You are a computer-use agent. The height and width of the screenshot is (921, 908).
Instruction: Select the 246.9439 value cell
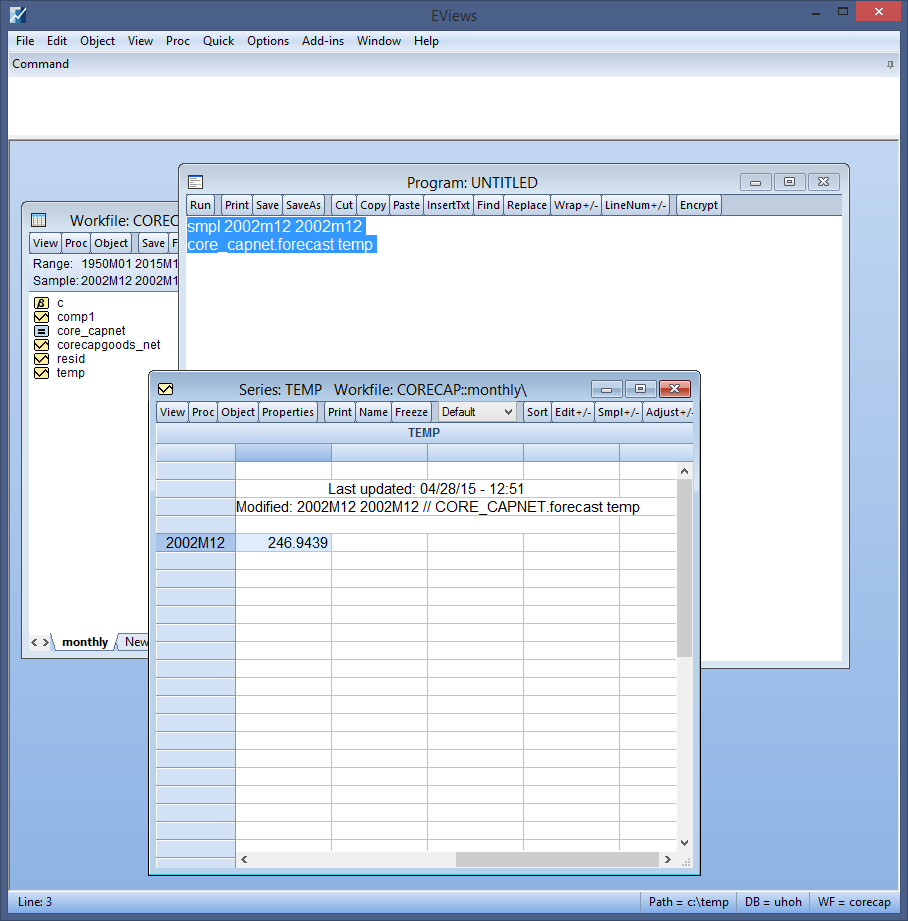(x=284, y=543)
